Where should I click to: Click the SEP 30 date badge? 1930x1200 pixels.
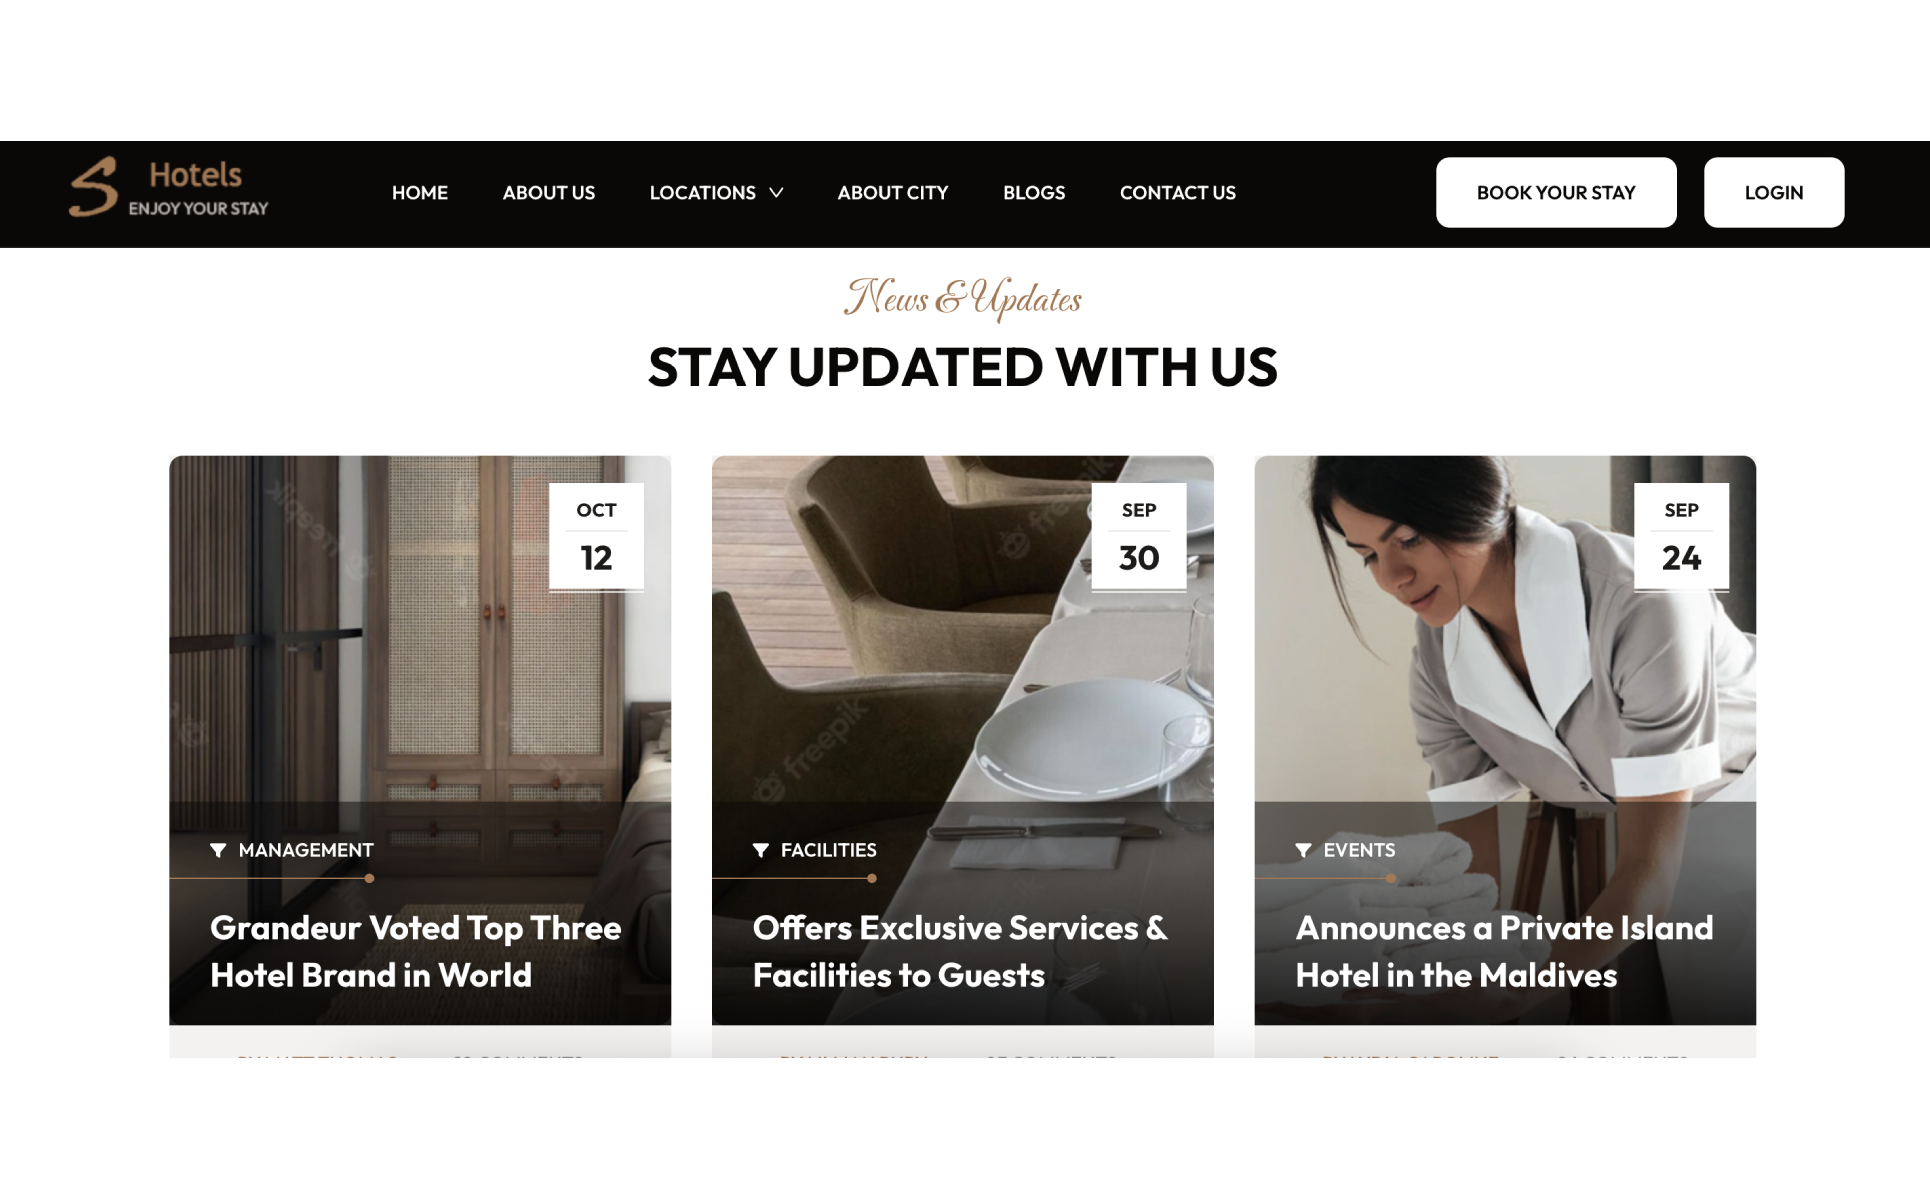(x=1139, y=537)
